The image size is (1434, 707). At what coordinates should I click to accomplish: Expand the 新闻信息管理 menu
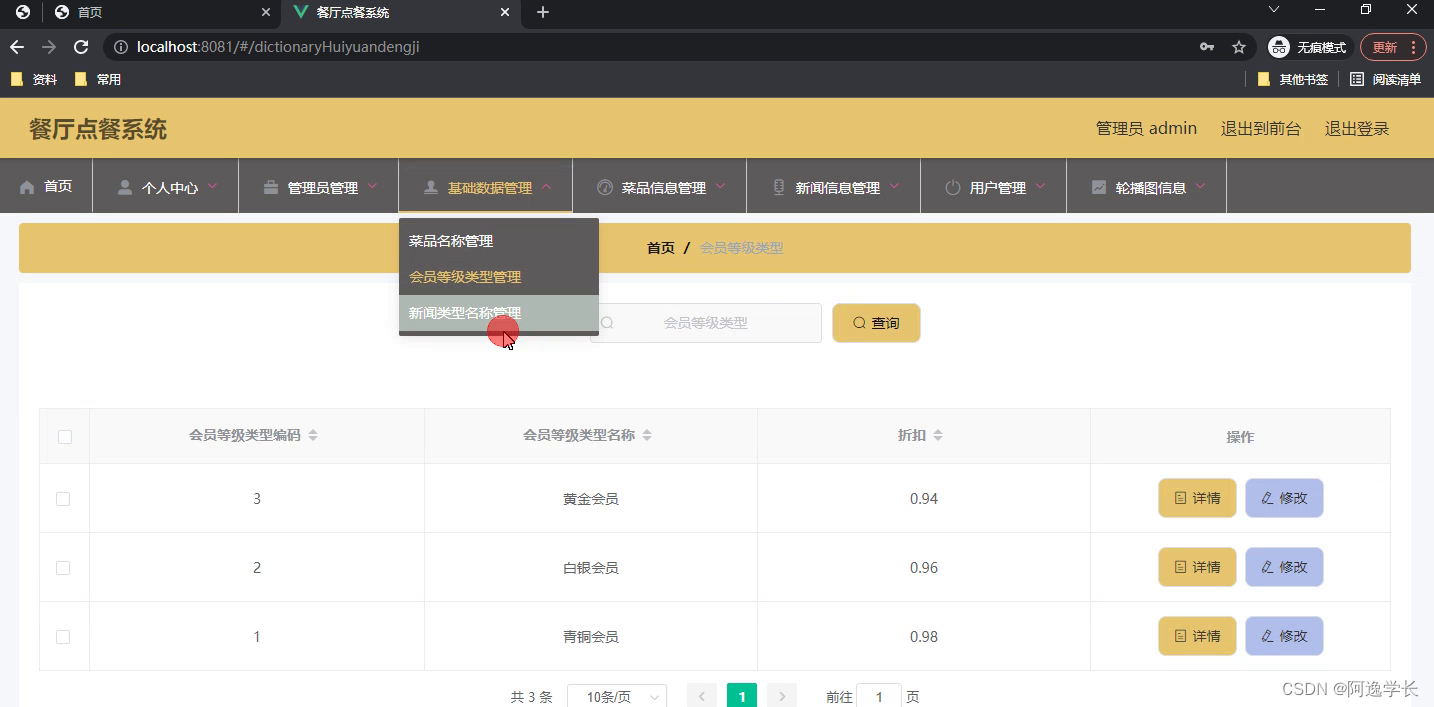click(834, 186)
